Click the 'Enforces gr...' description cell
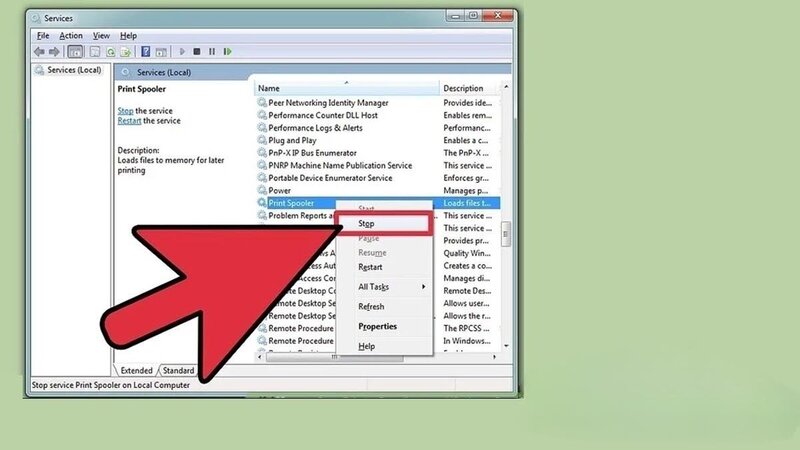 tap(466, 178)
